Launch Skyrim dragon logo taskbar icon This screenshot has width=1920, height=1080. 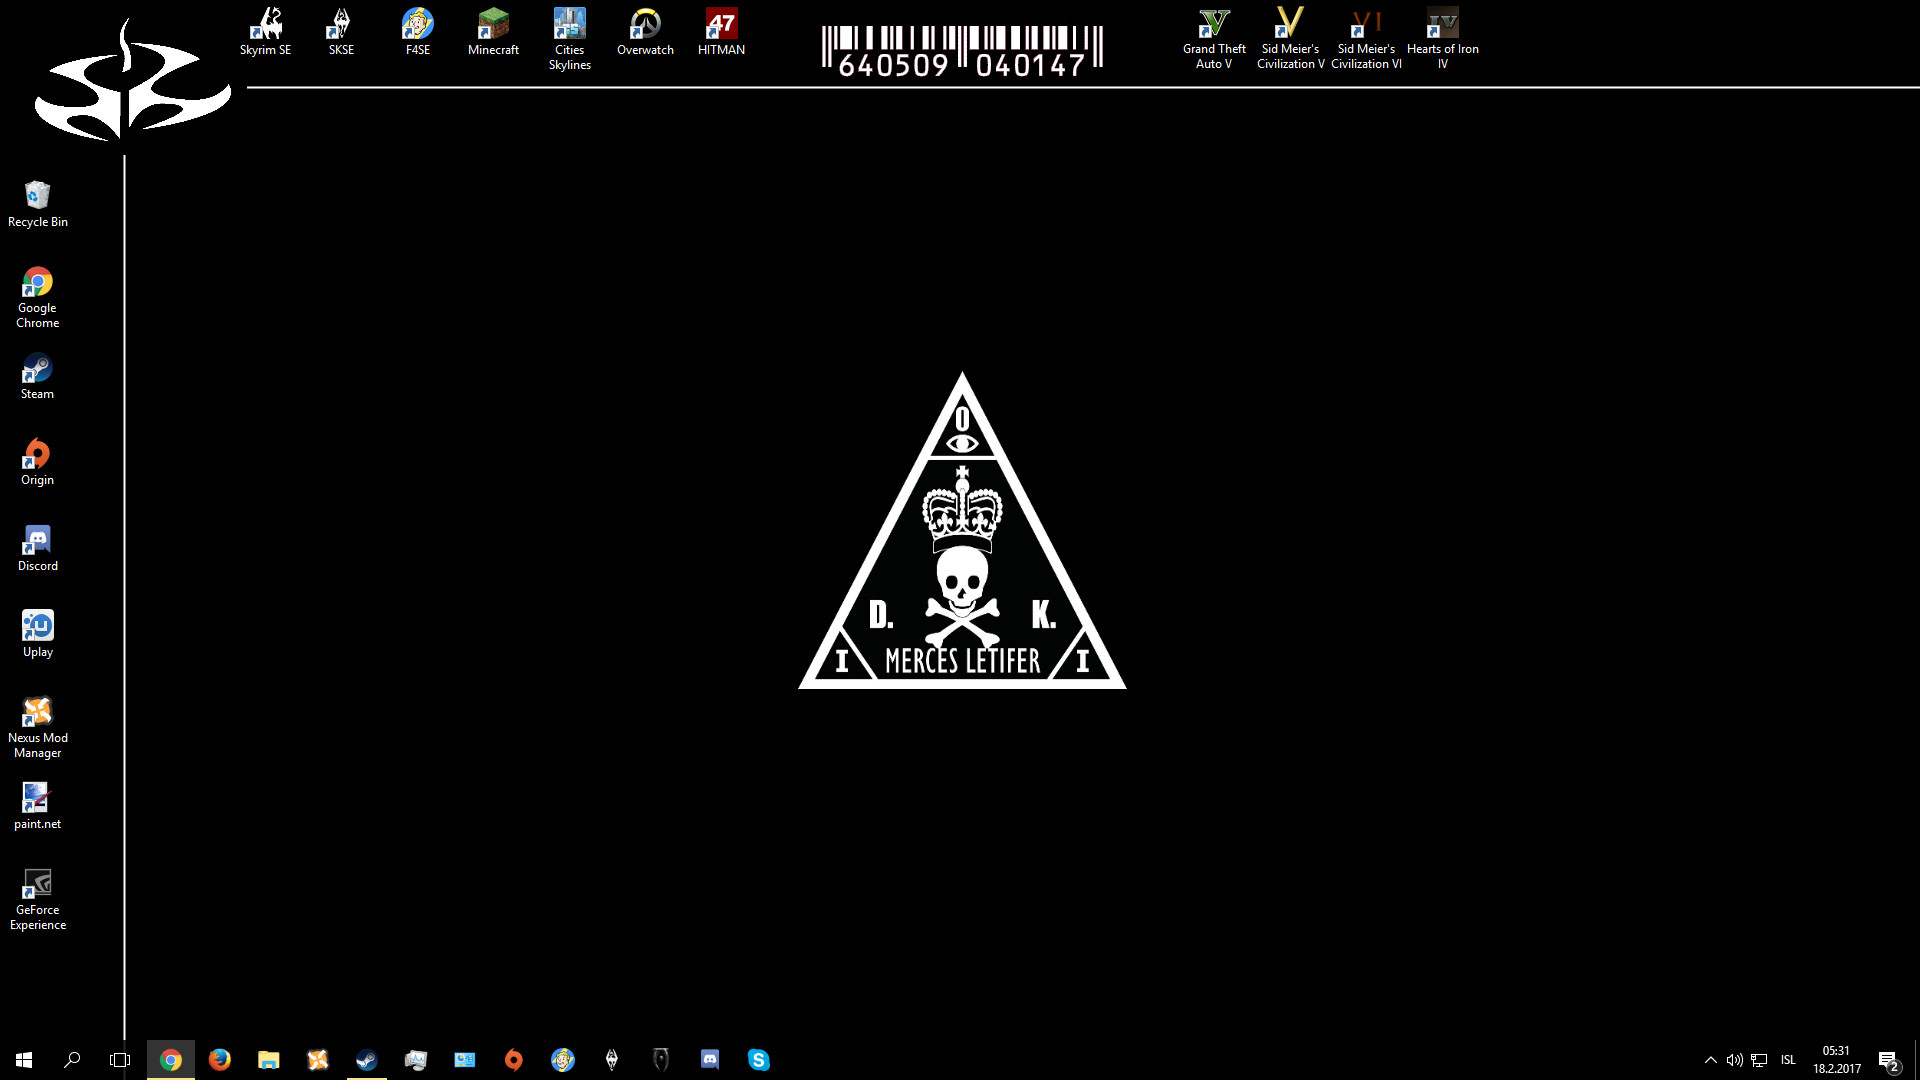pos(612,1059)
